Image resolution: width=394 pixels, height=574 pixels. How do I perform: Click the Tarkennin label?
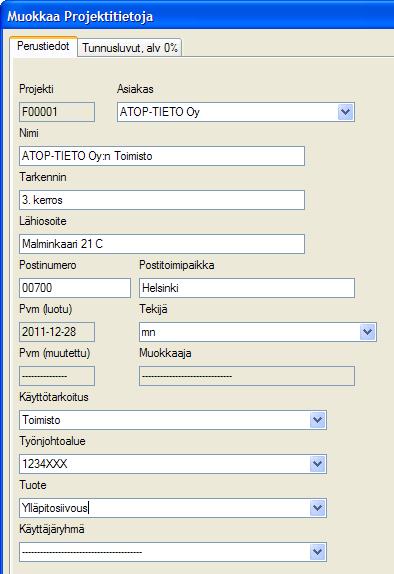point(43,177)
